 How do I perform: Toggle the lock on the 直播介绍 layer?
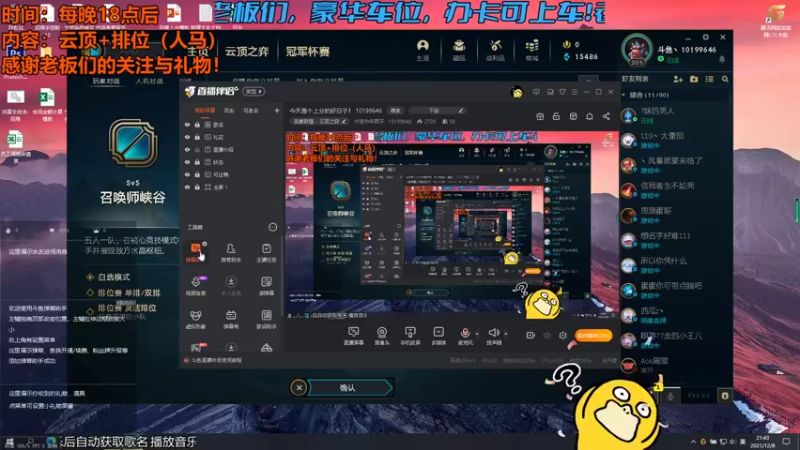point(197,149)
